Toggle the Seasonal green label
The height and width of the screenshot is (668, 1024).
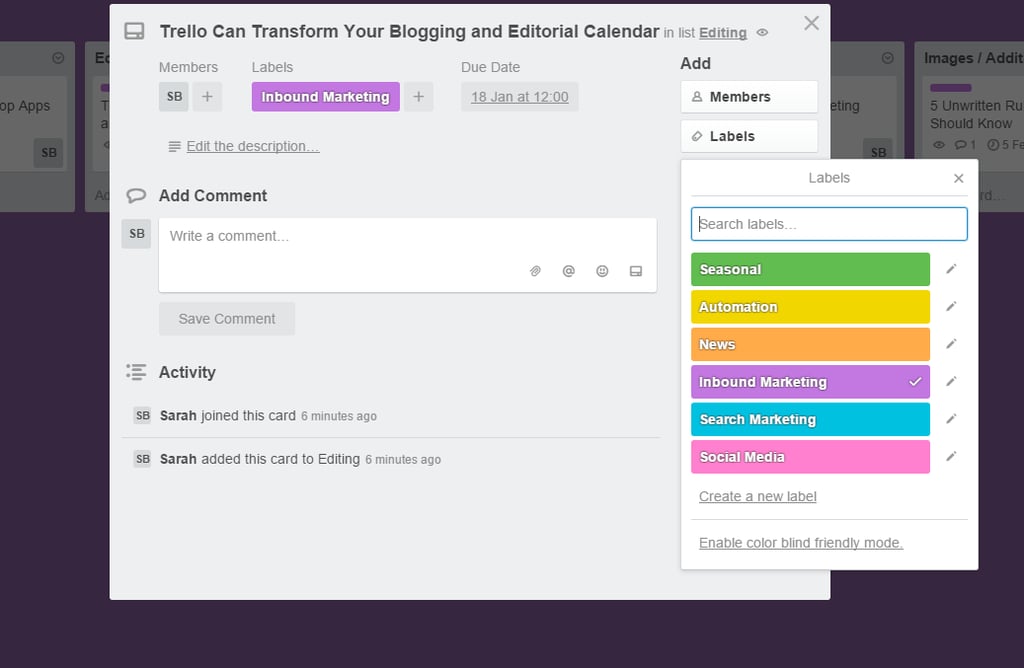[810, 270]
